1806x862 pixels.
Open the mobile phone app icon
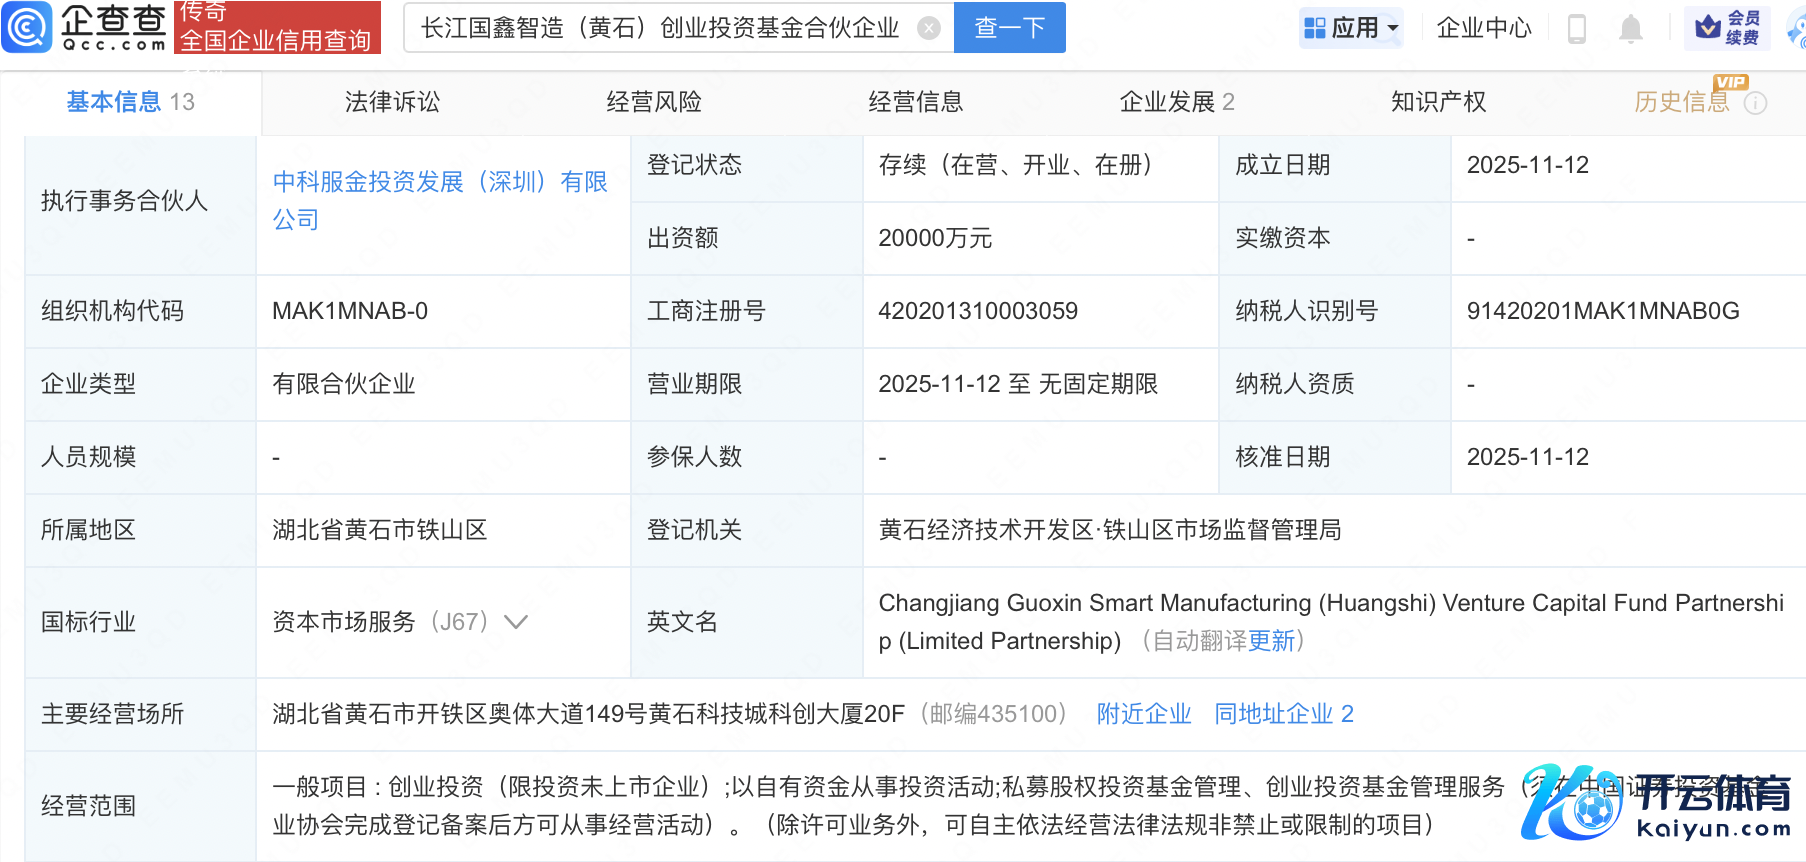[x=1577, y=29]
